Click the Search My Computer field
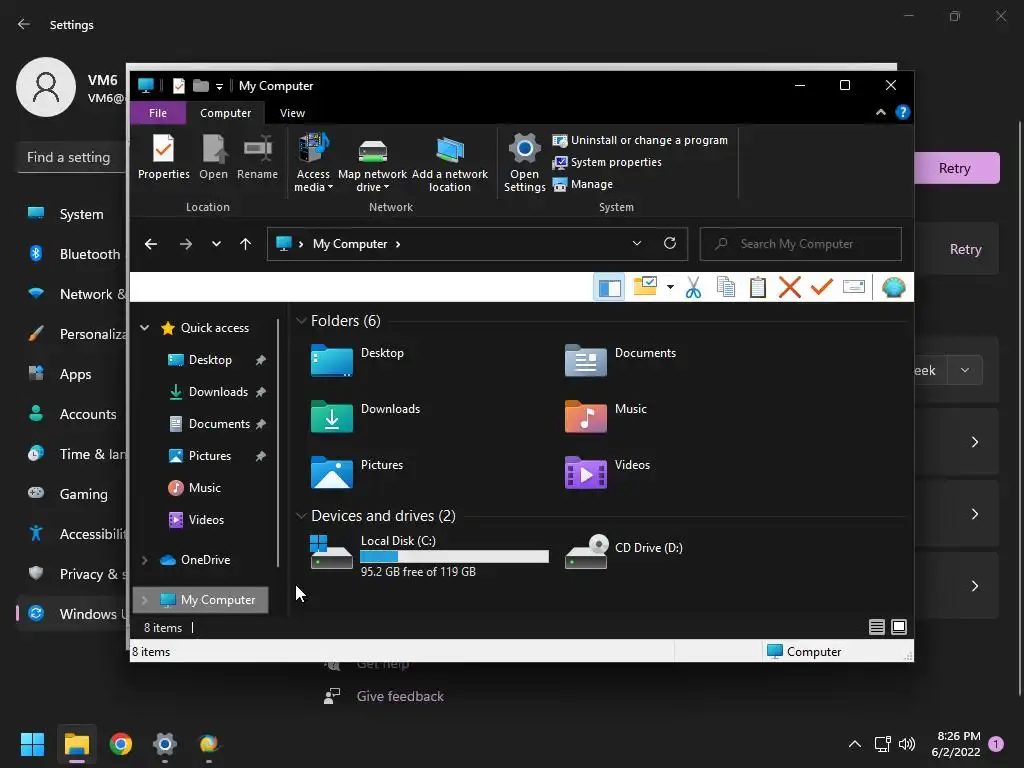This screenshot has height=768, width=1024. click(801, 244)
